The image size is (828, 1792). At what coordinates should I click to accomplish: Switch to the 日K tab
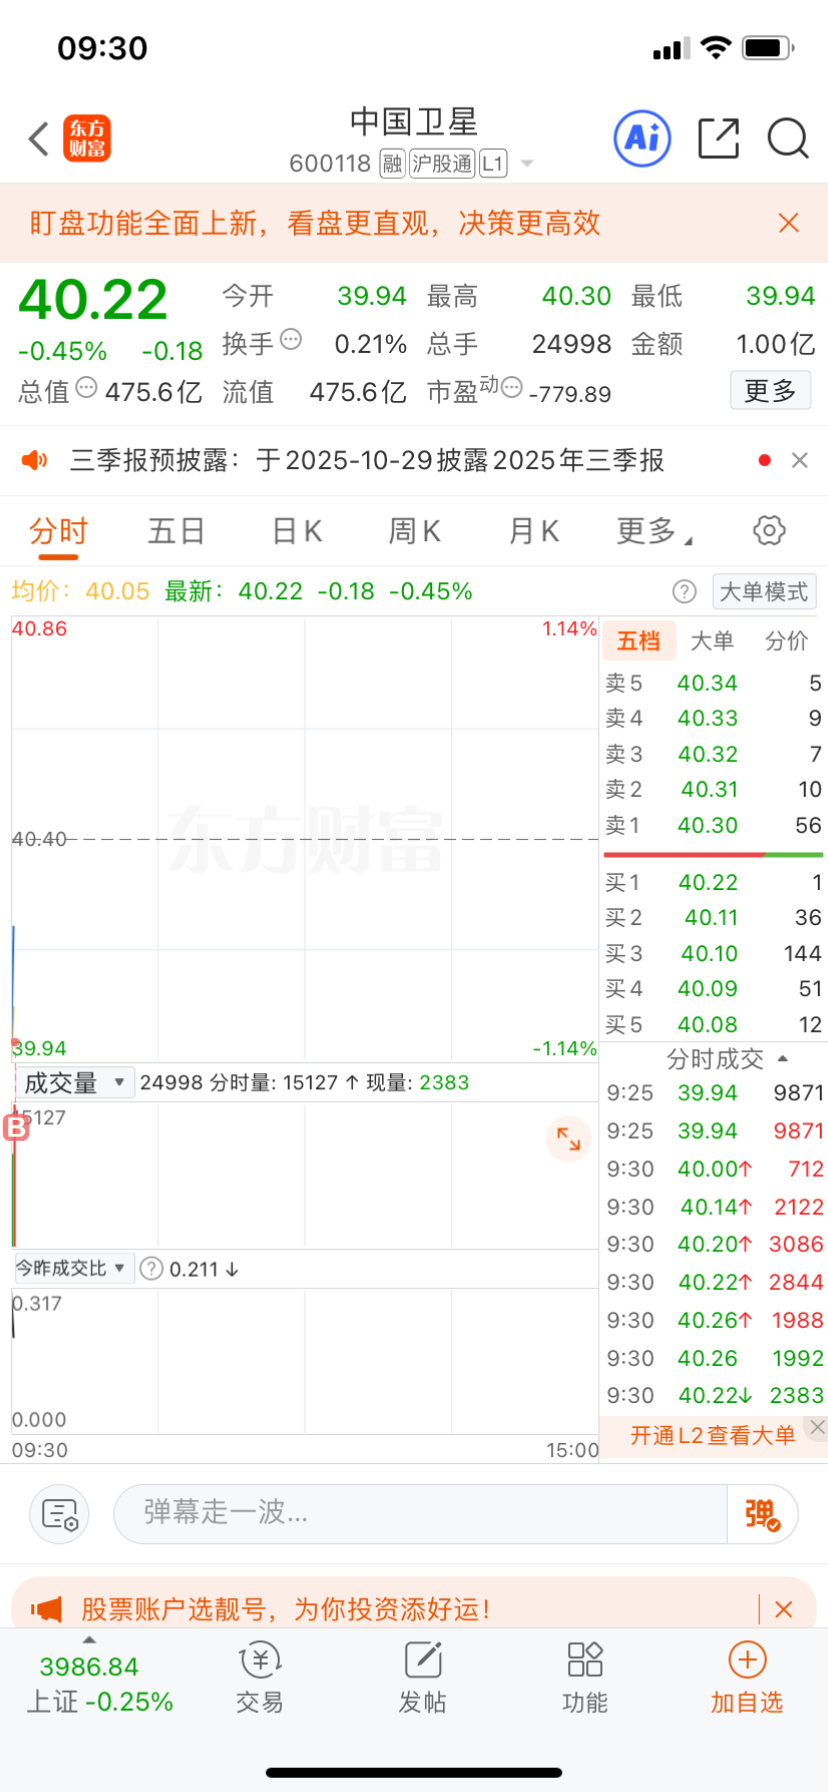(297, 531)
